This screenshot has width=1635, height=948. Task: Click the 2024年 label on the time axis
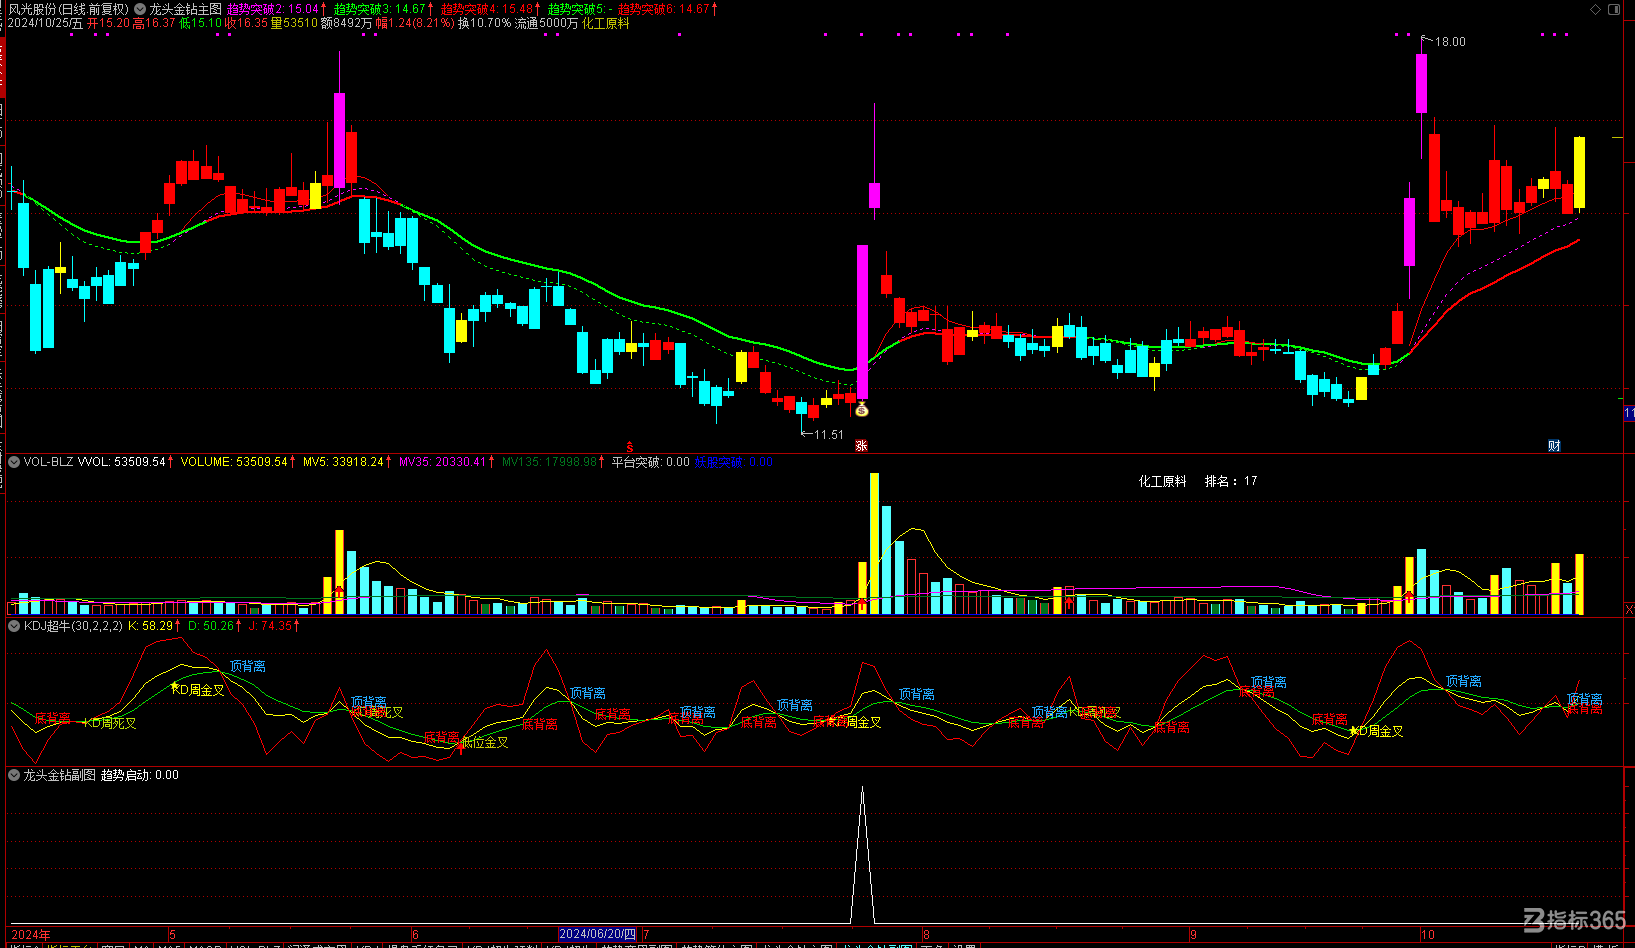(31, 935)
